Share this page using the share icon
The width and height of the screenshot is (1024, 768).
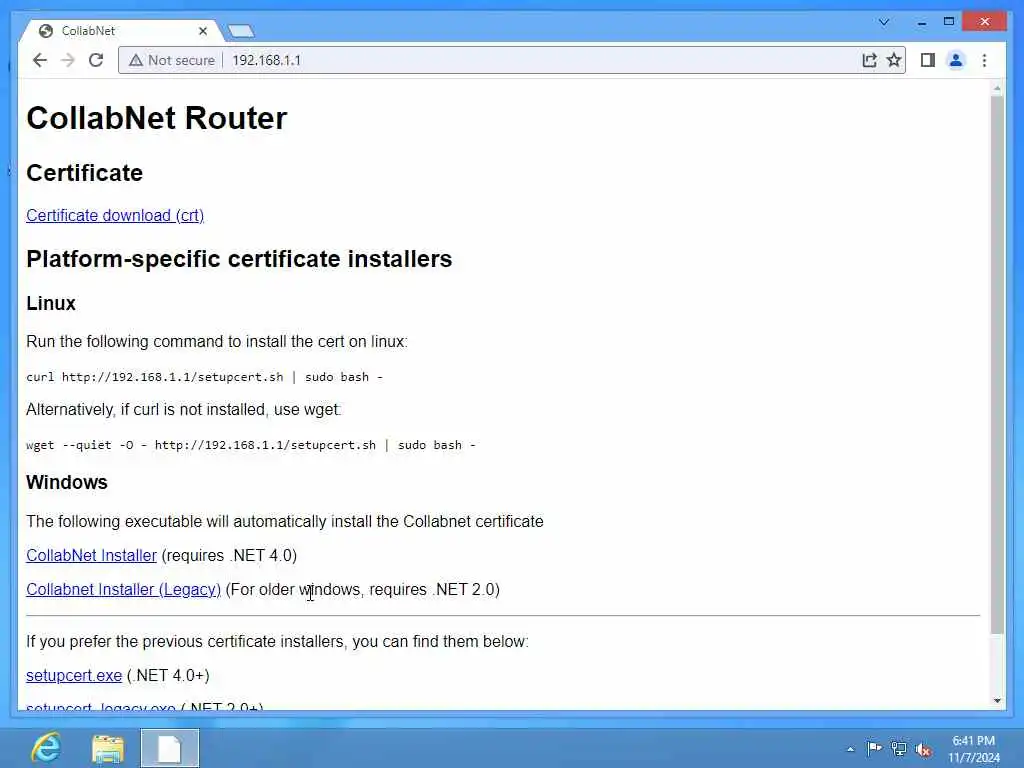pos(869,60)
